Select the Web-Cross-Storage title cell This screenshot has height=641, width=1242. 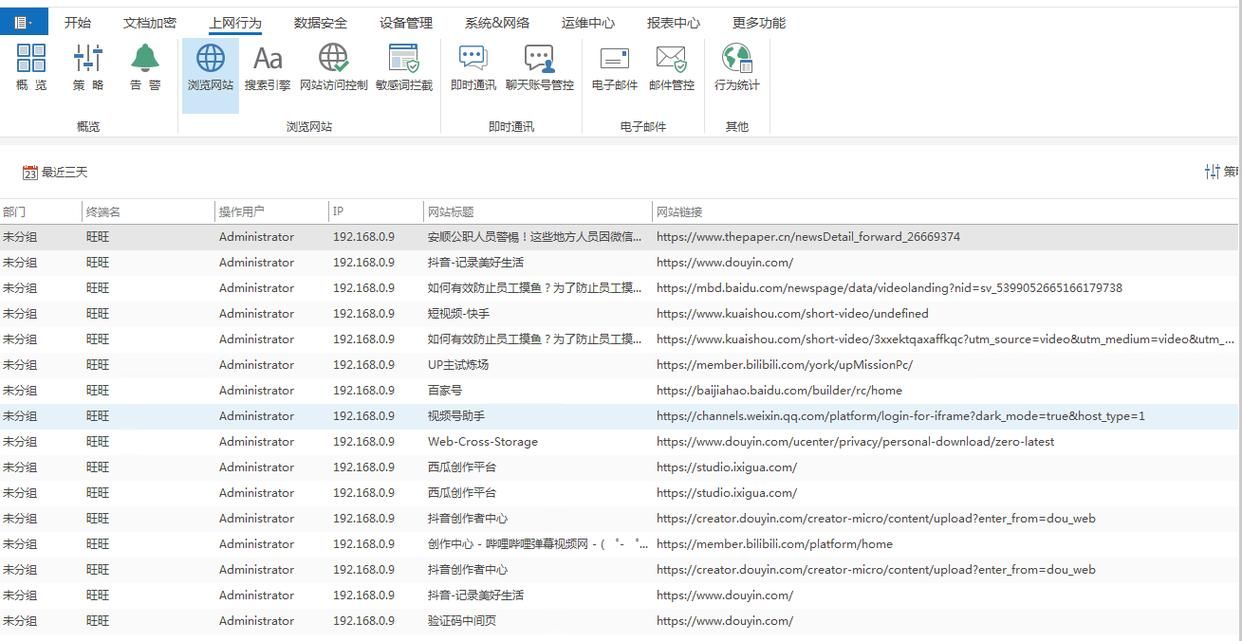click(482, 442)
